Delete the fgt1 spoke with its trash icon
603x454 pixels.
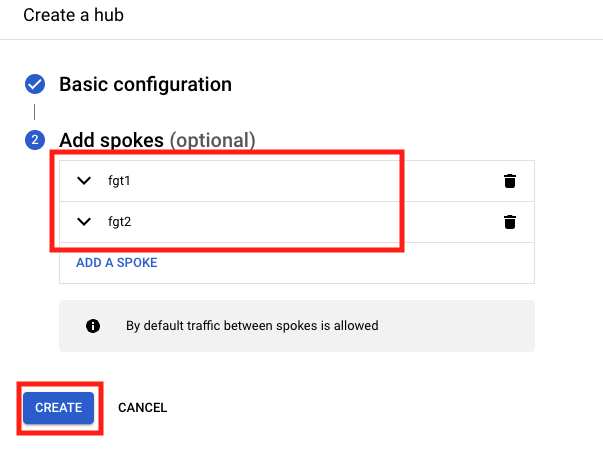click(x=510, y=181)
